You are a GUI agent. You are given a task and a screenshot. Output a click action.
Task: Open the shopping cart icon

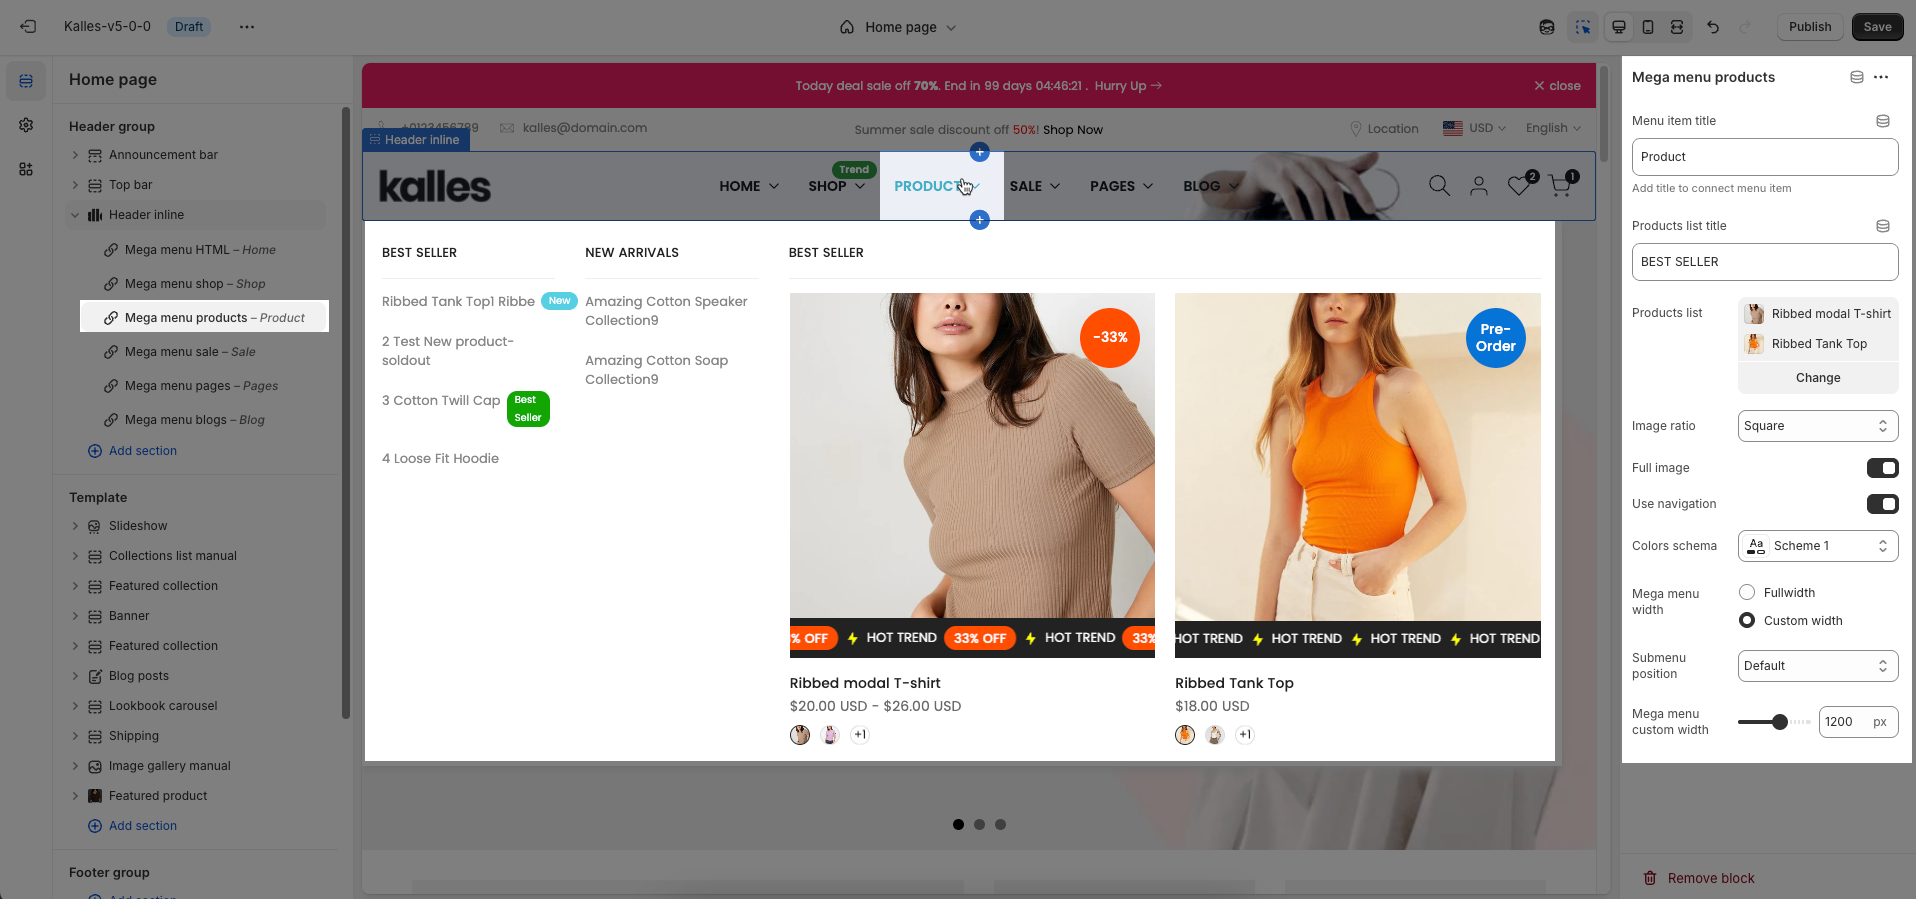coord(1561,184)
